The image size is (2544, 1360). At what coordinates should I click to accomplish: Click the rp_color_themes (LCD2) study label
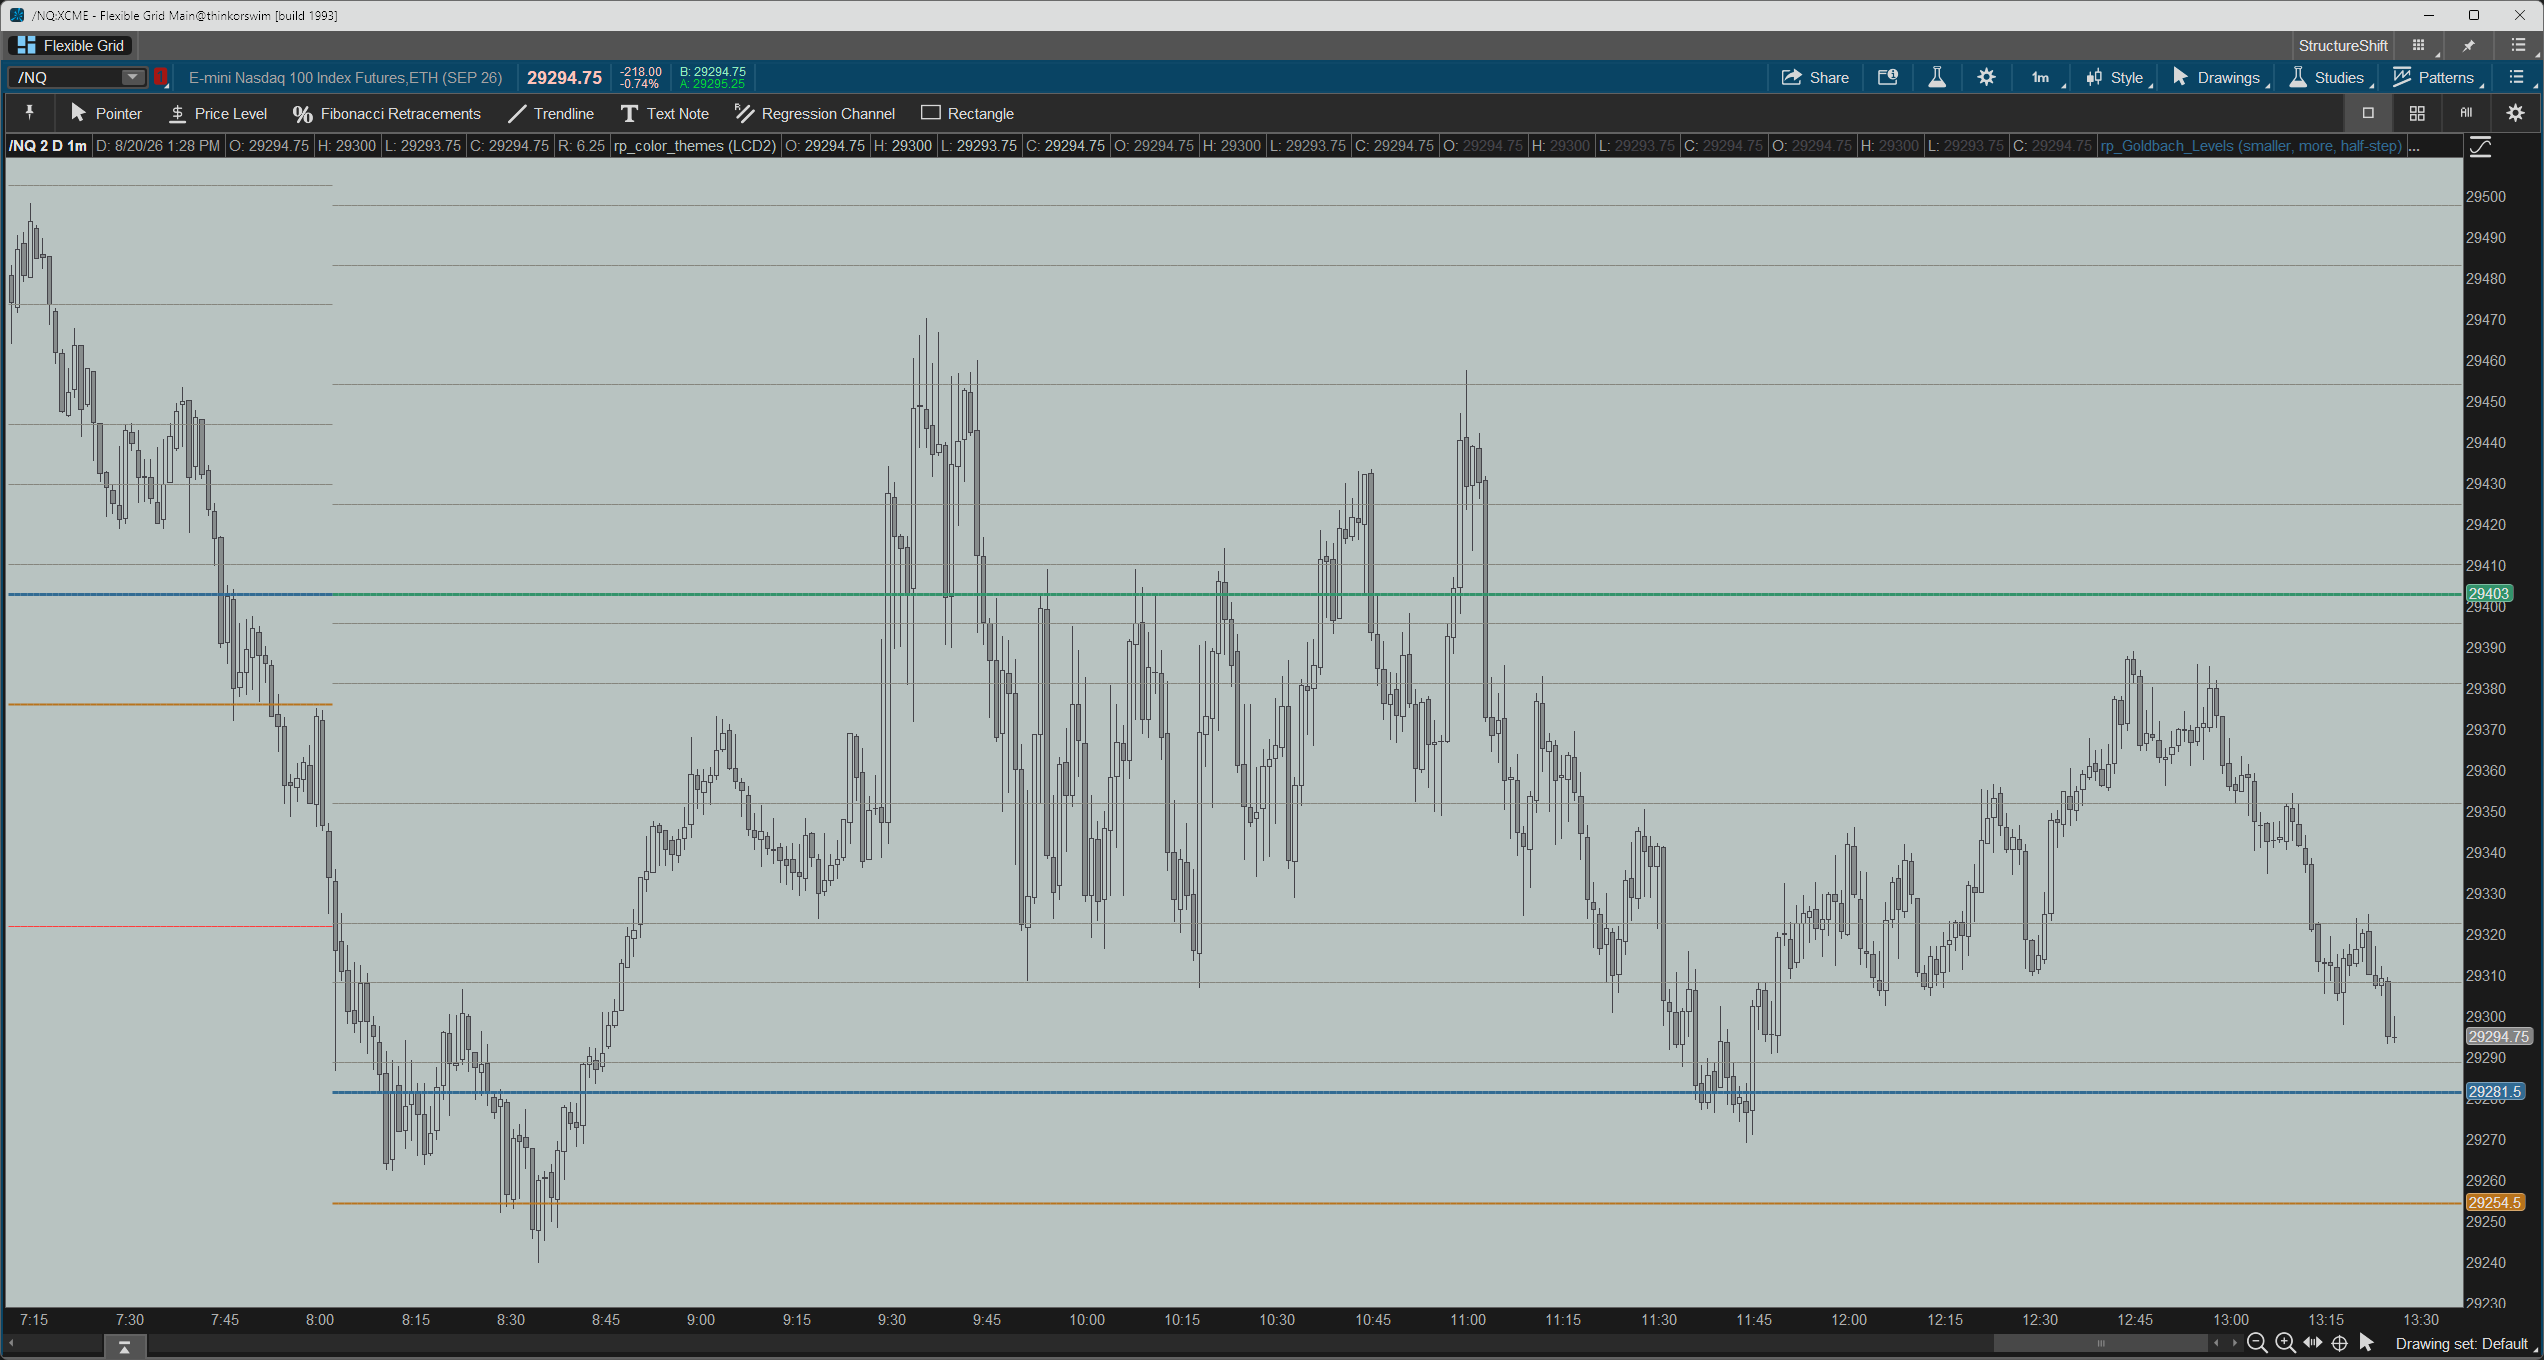pyautogui.click(x=695, y=146)
